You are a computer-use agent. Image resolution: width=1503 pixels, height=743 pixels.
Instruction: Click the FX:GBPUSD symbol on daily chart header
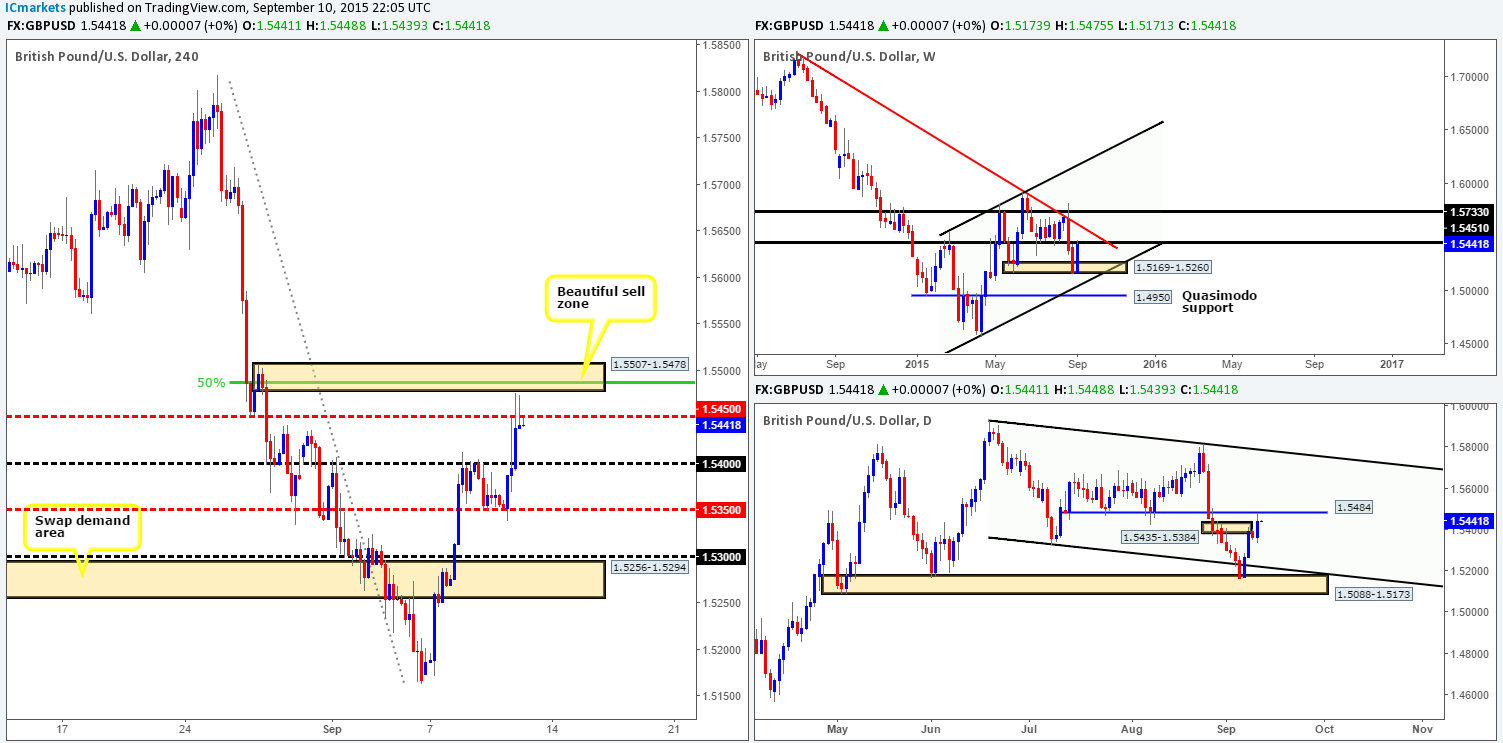click(787, 390)
